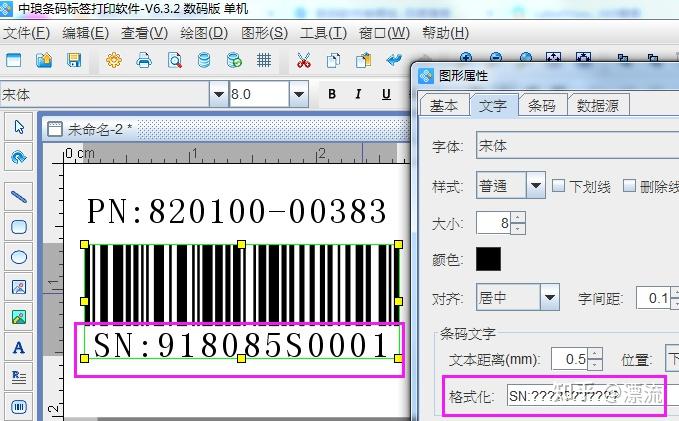Enable the 下划线 underline checkbox
Image resolution: width=679 pixels, height=421 pixels.
click(x=559, y=186)
